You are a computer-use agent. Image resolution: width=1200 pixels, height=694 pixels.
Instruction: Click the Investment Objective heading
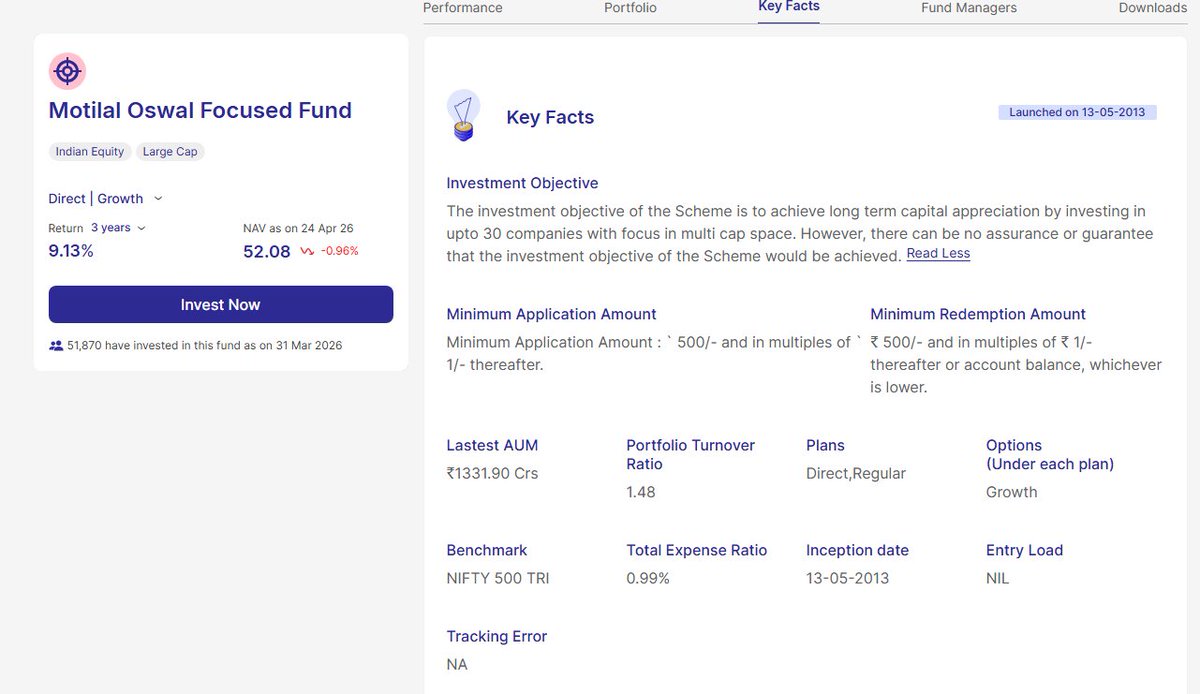[x=522, y=183]
